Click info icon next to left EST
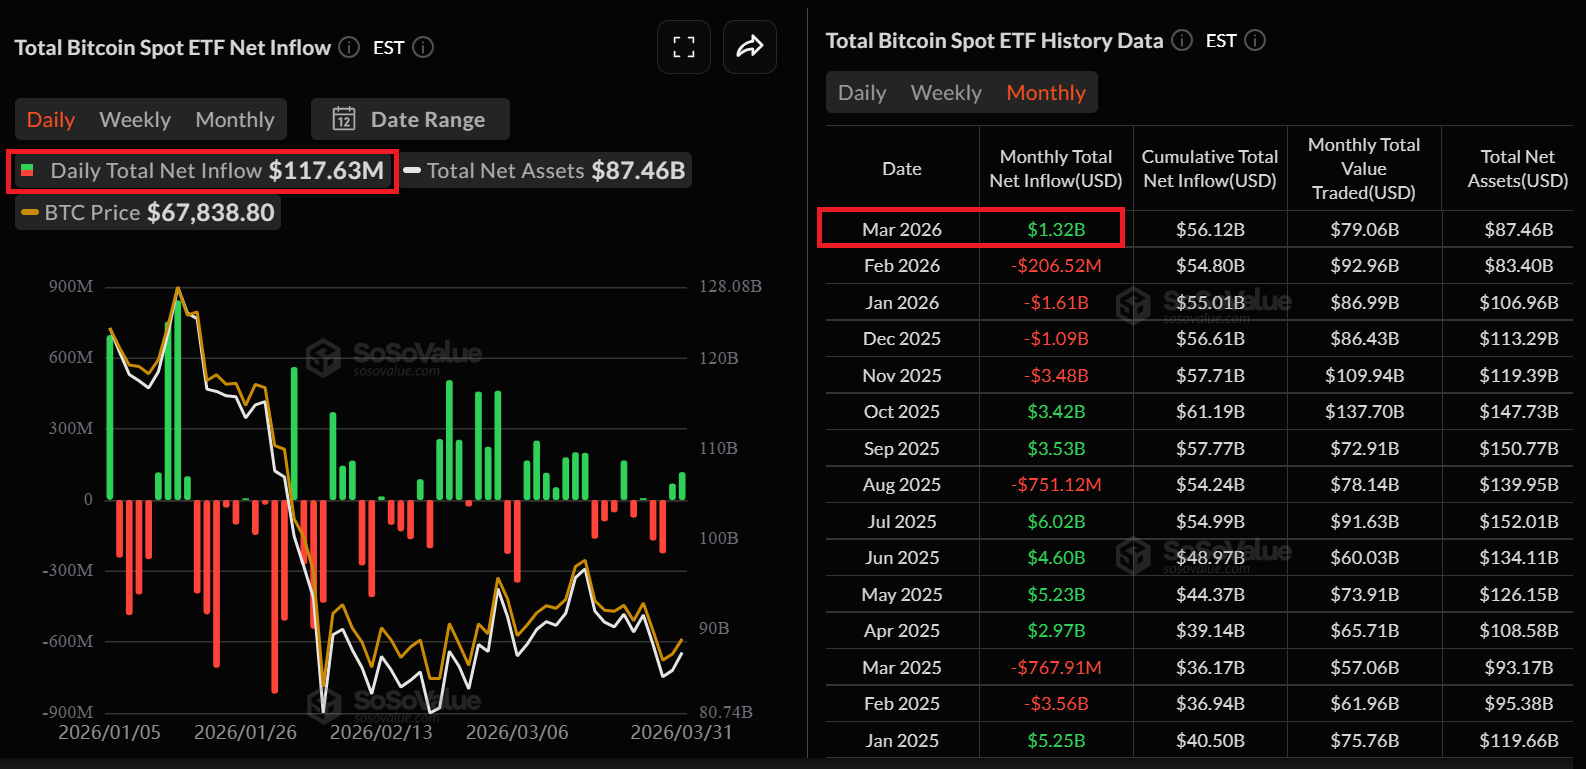The image size is (1586, 769). (x=423, y=47)
